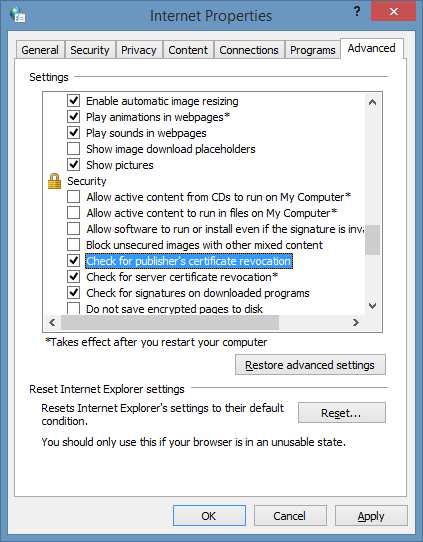
Task: Click the down arrow of the settings list scrollbar
Action: [372, 306]
